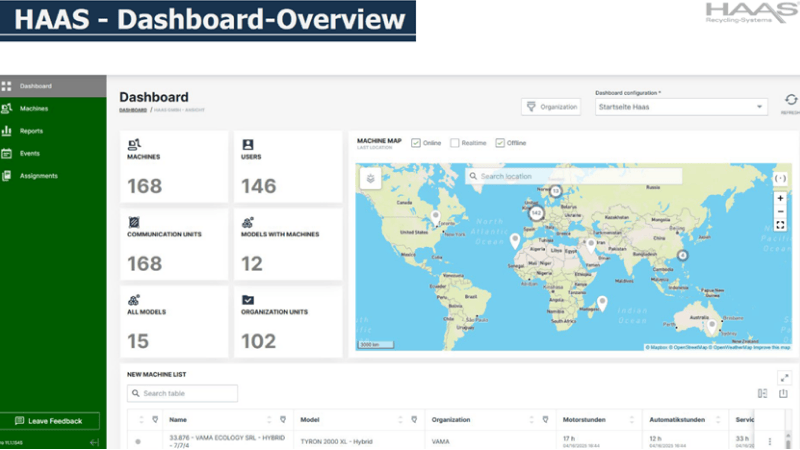Enable the Realtime checkbox
The height and width of the screenshot is (450, 800).
pos(454,143)
